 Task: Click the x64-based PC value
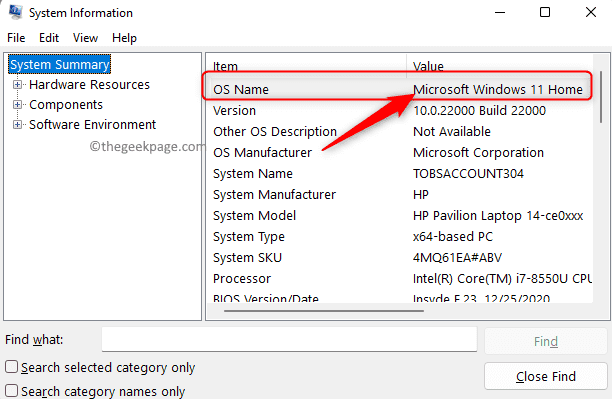click(x=453, y=237)
